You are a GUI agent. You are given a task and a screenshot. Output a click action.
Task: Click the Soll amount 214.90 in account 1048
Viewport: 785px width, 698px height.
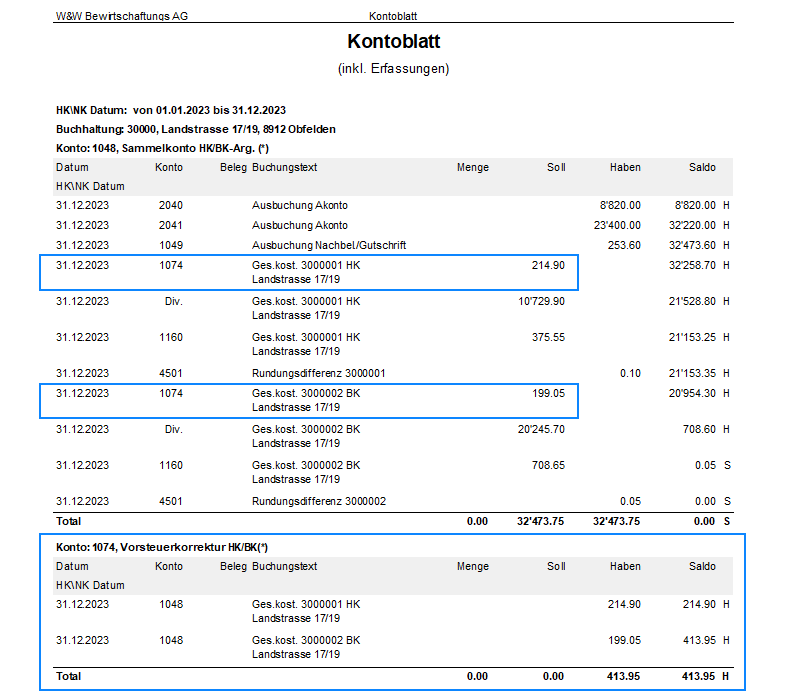click(x=548, y=265)
